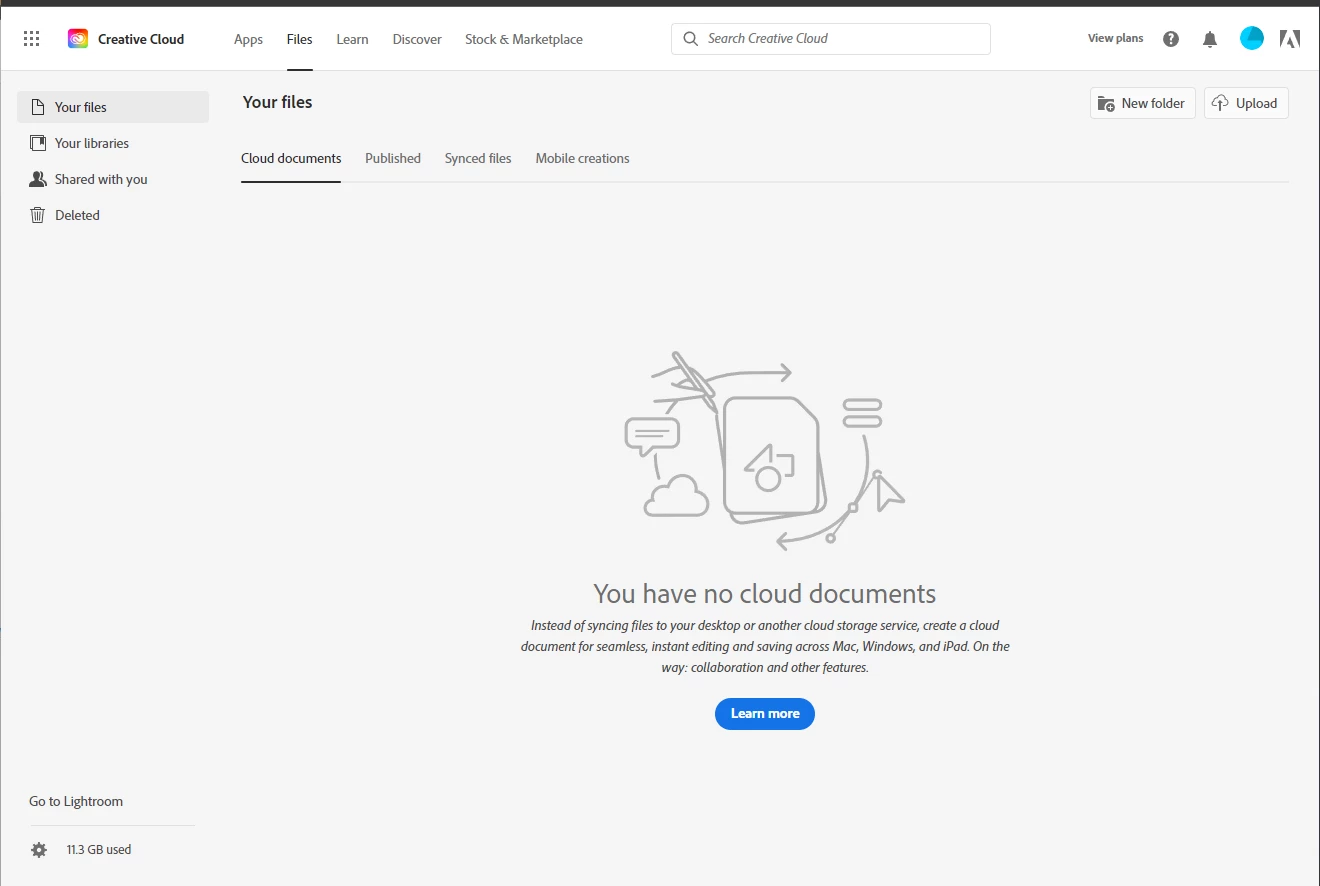Click the Shared with you people icon
The height and width of the screenshot is (886, 1320).
(38, 179)
